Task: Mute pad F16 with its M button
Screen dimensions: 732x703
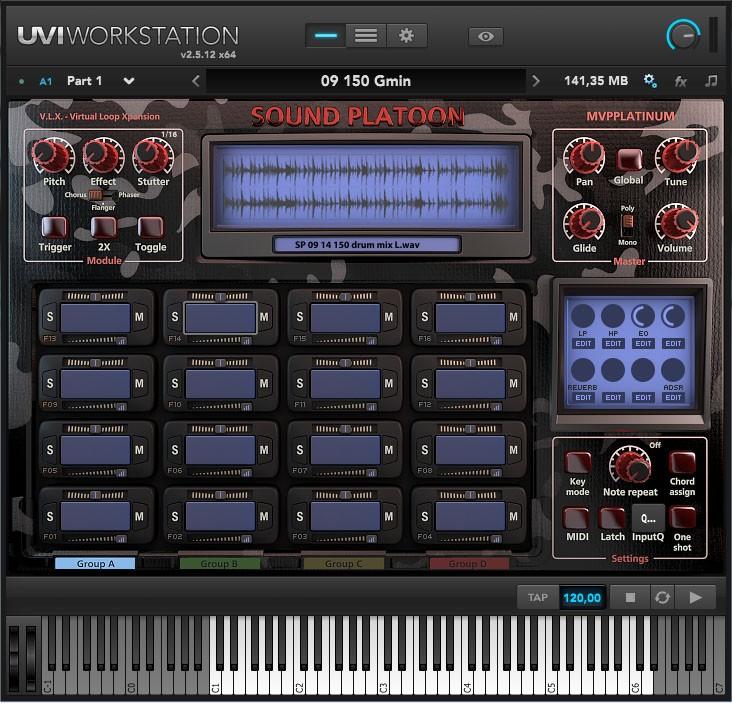Action: pyautogui.click(x=513, y=317)
